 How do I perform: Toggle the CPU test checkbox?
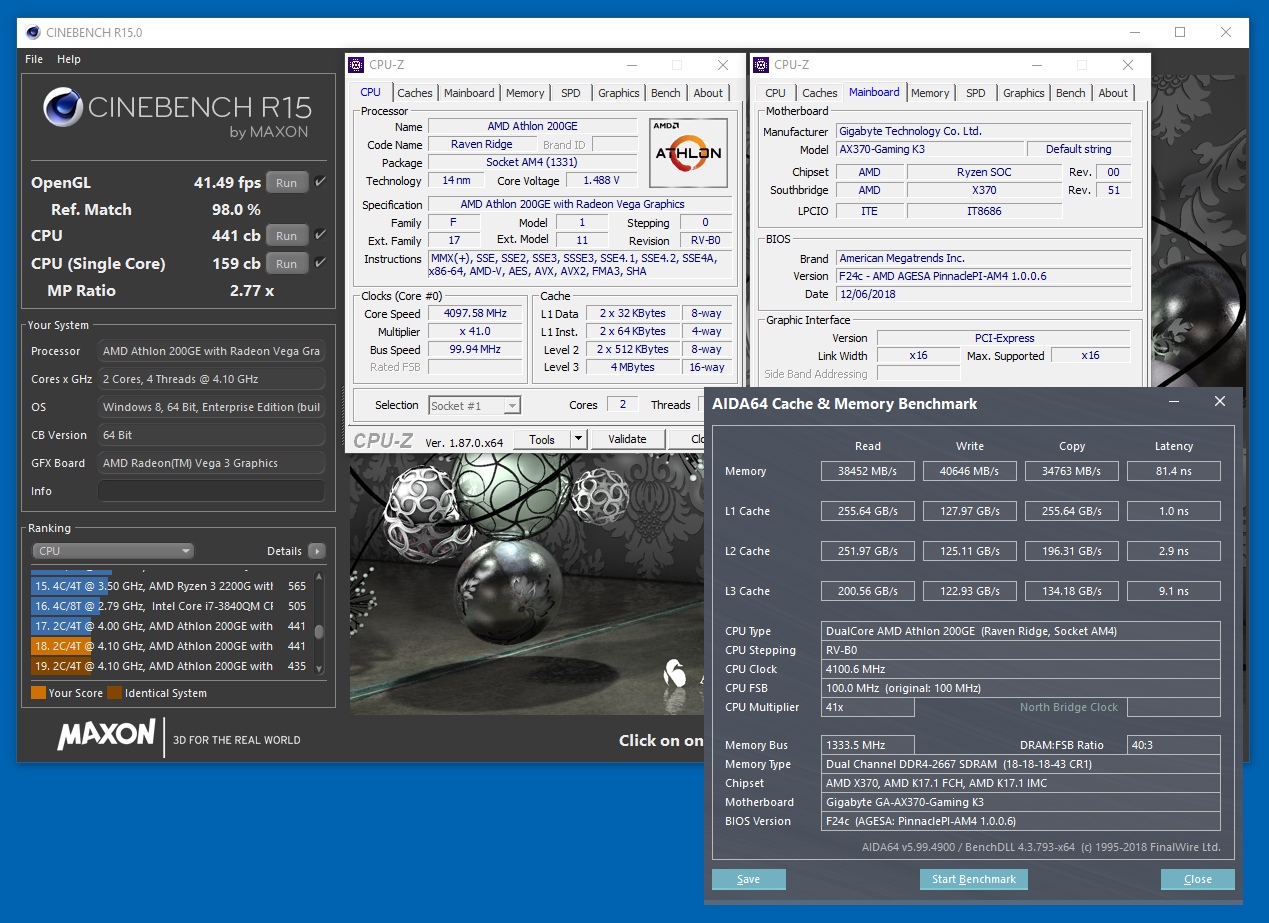click(320, 235)
